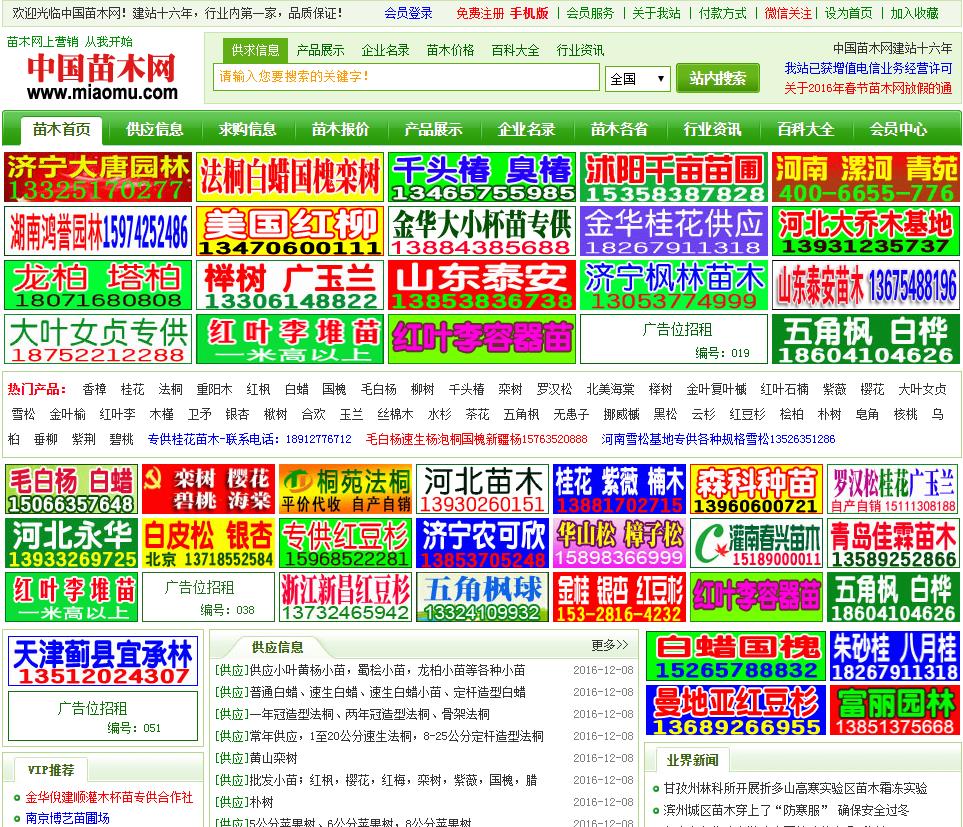Open 供应信息 in main navigation
Screen dimensions: 963x827
154,130
